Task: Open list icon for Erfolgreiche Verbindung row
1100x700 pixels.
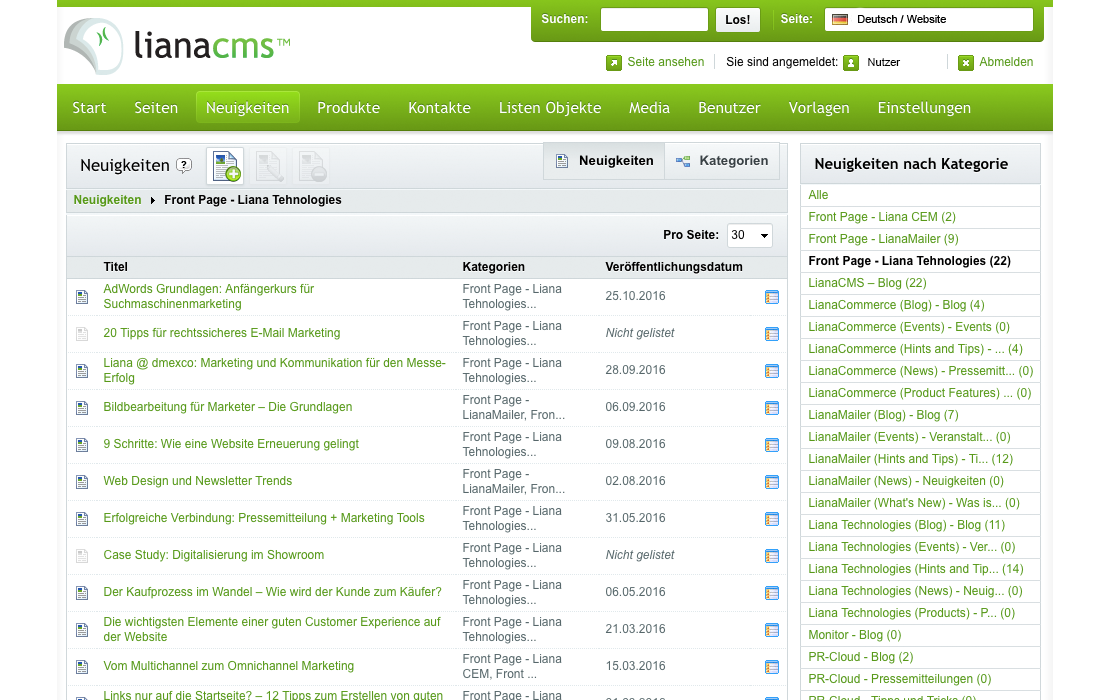Action: click(772, 520)
